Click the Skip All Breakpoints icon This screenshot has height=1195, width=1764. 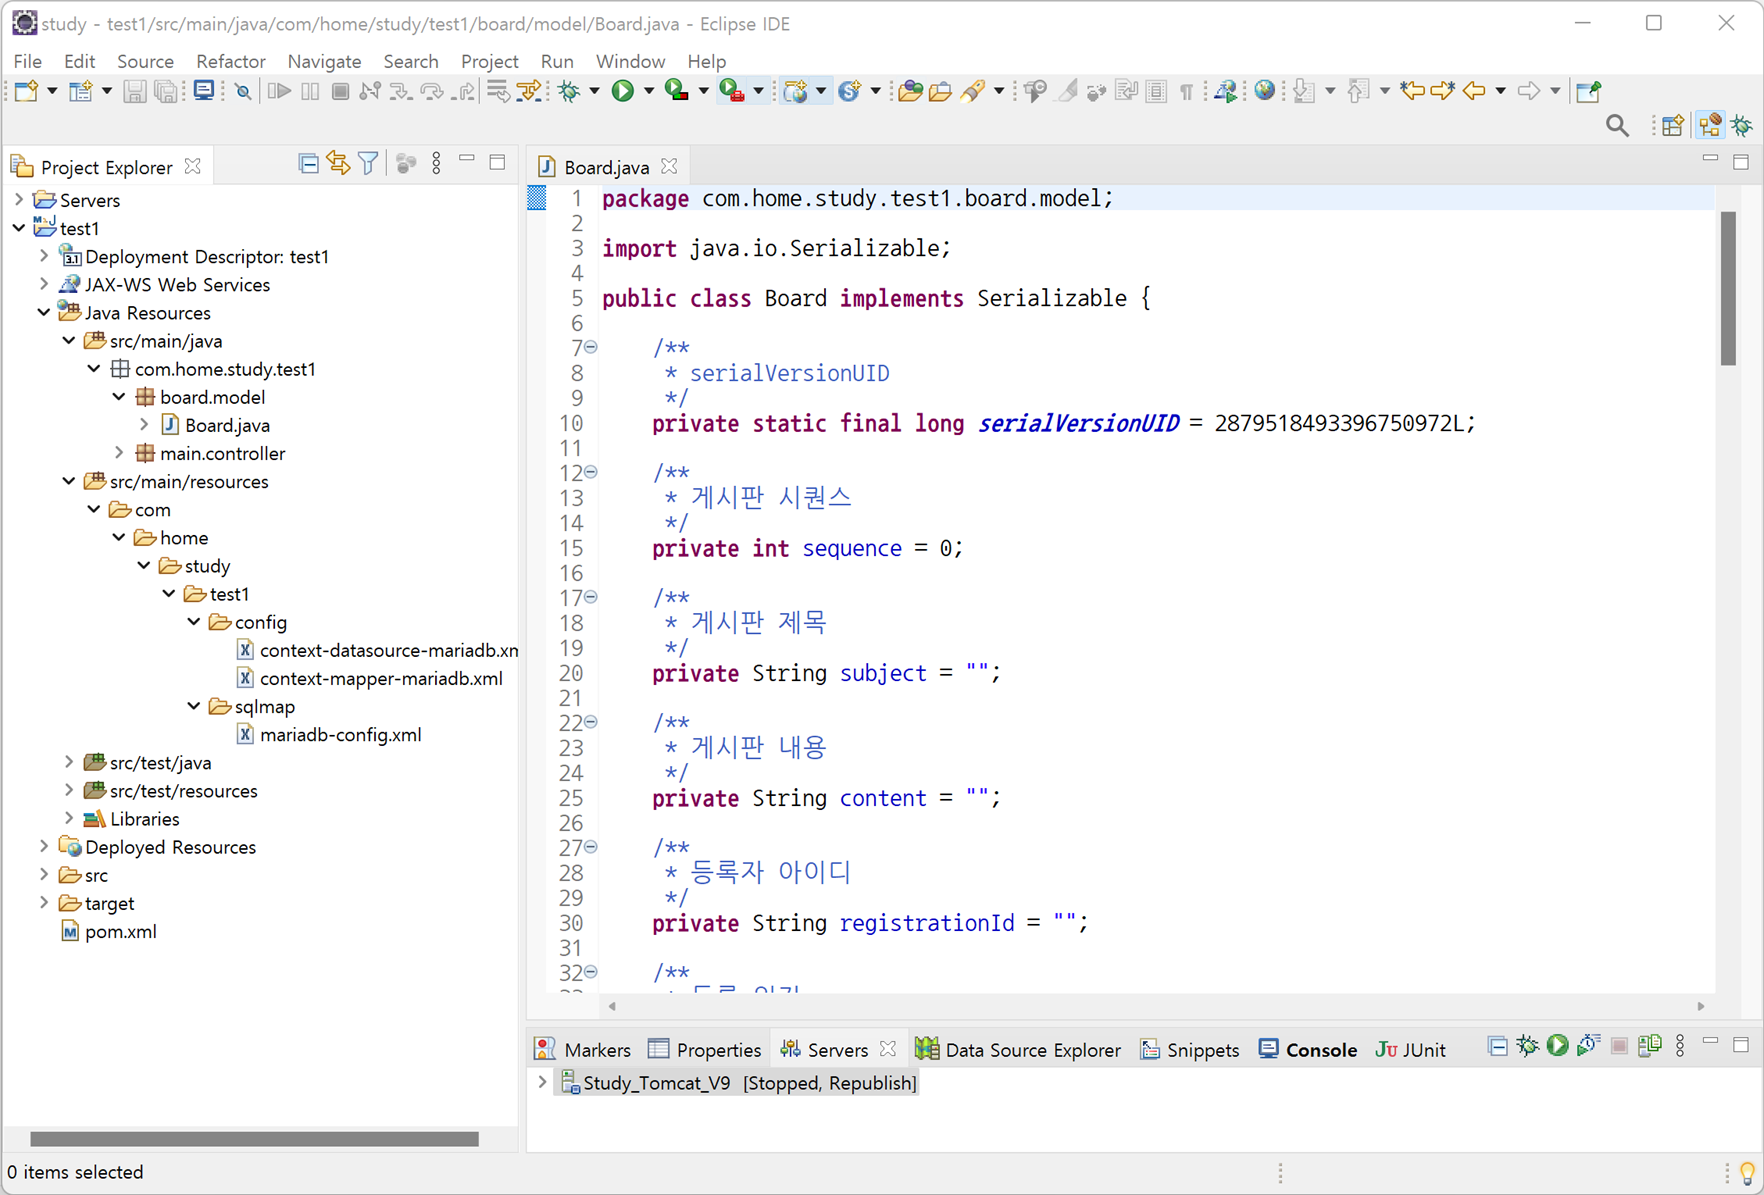point(243,91)
